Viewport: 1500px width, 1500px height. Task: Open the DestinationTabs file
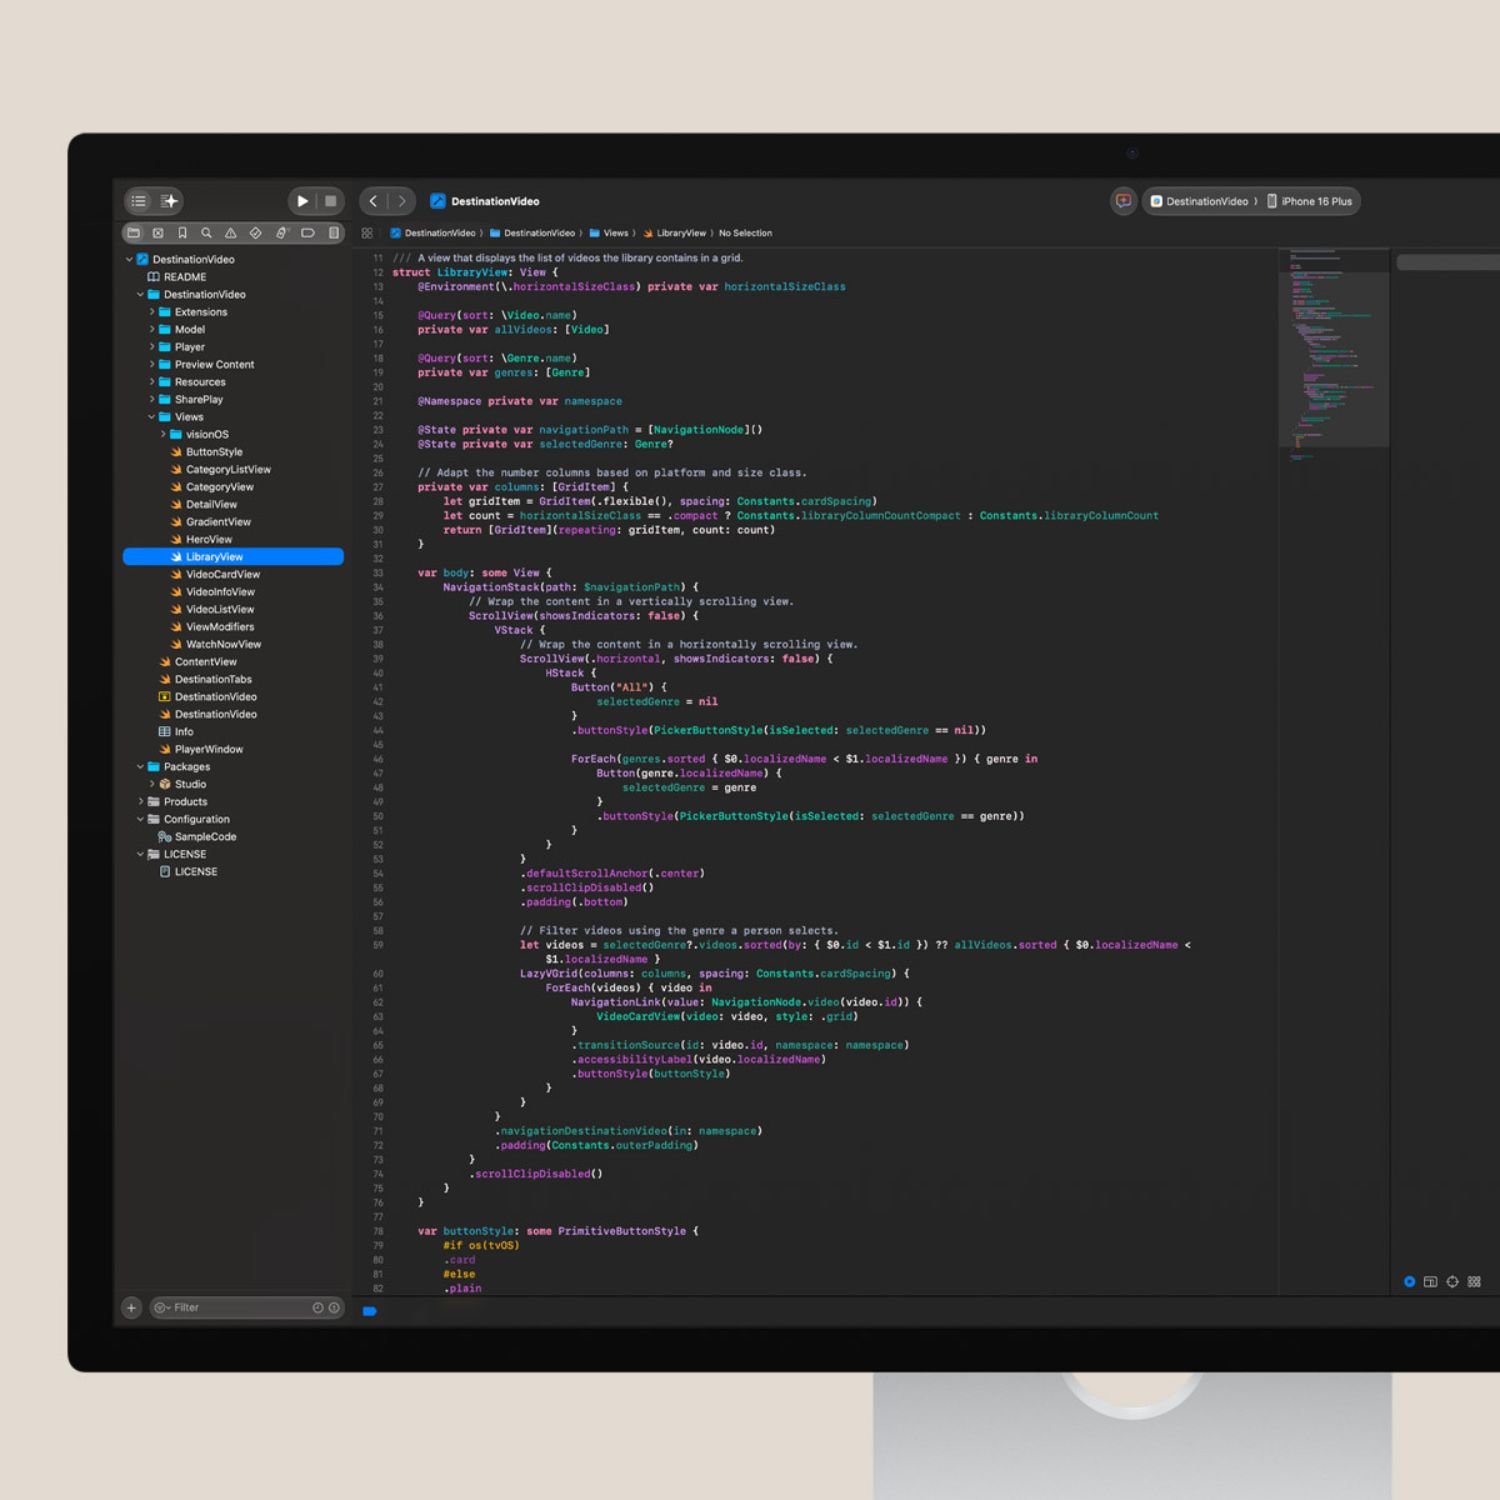(205, 679)
